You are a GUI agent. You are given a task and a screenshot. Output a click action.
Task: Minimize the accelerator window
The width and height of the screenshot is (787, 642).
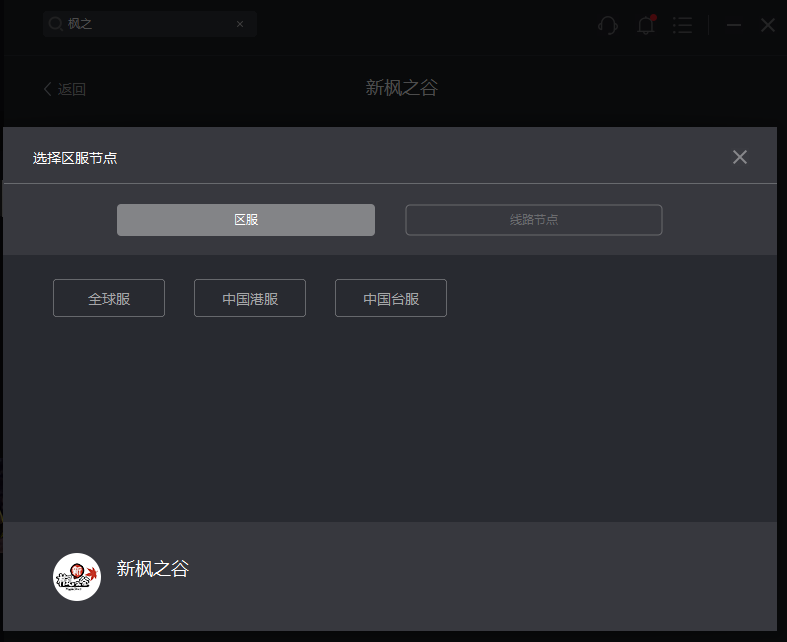click(734, 25)
